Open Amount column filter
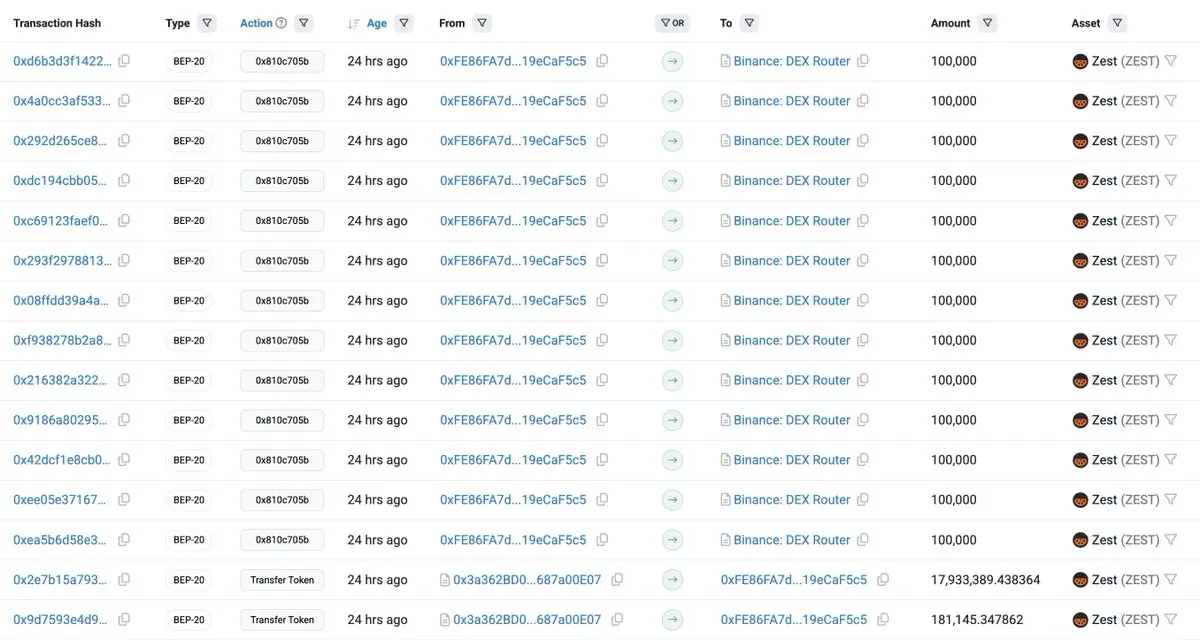1200x640 pixels. point(987,23)
